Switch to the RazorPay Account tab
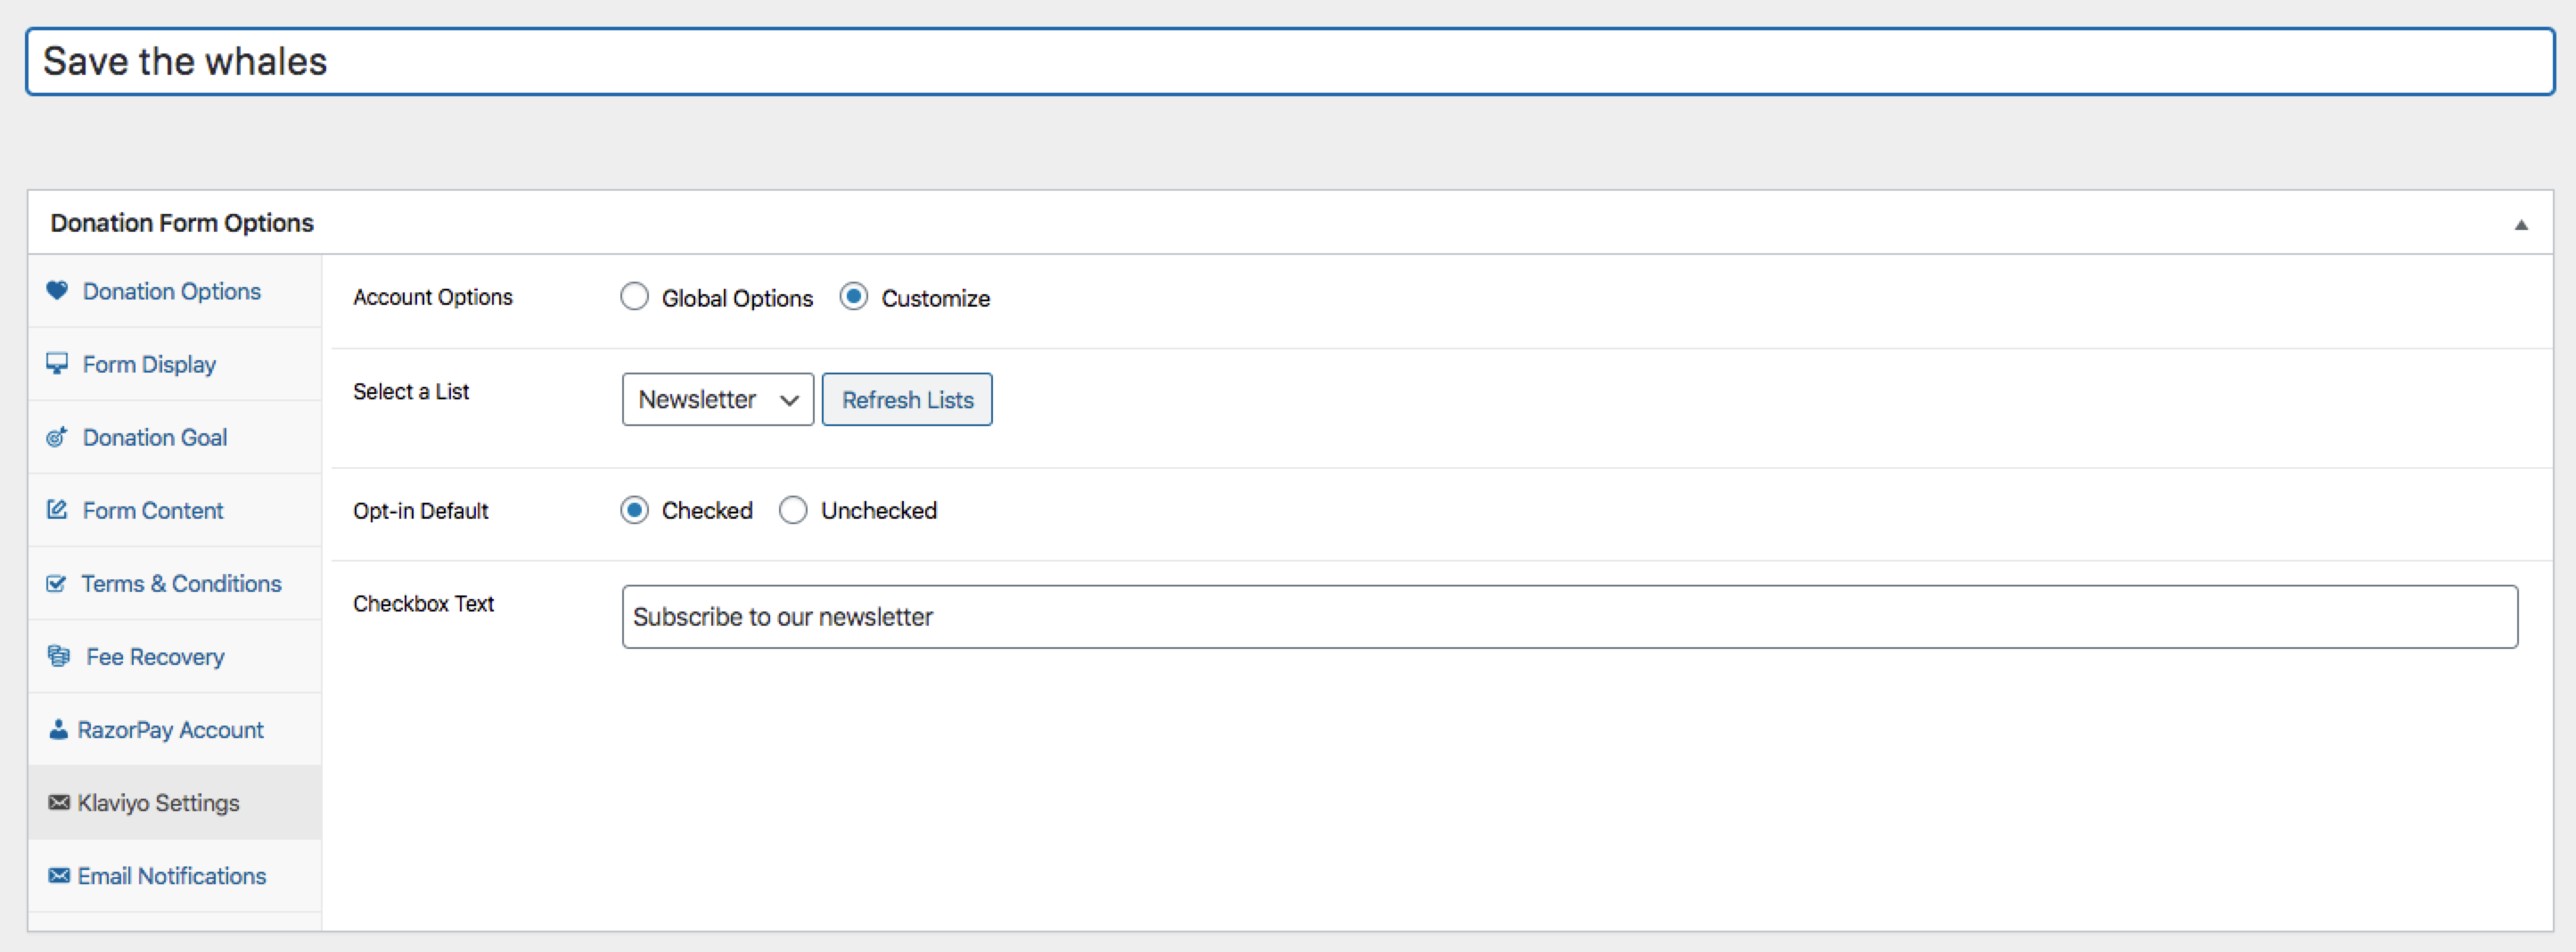This screenshot has width=2576, height=952. tap(175, 729)
